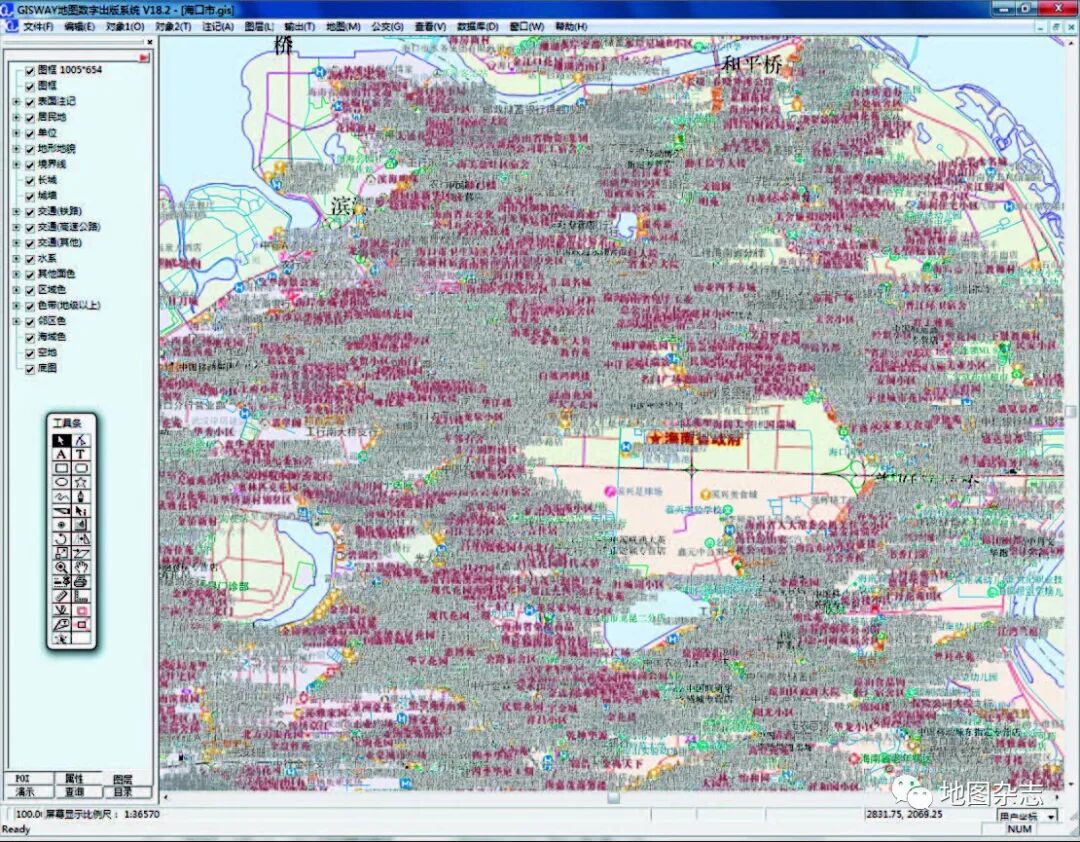Choose the rectangle drawing tool

click(x=62, y=468)
